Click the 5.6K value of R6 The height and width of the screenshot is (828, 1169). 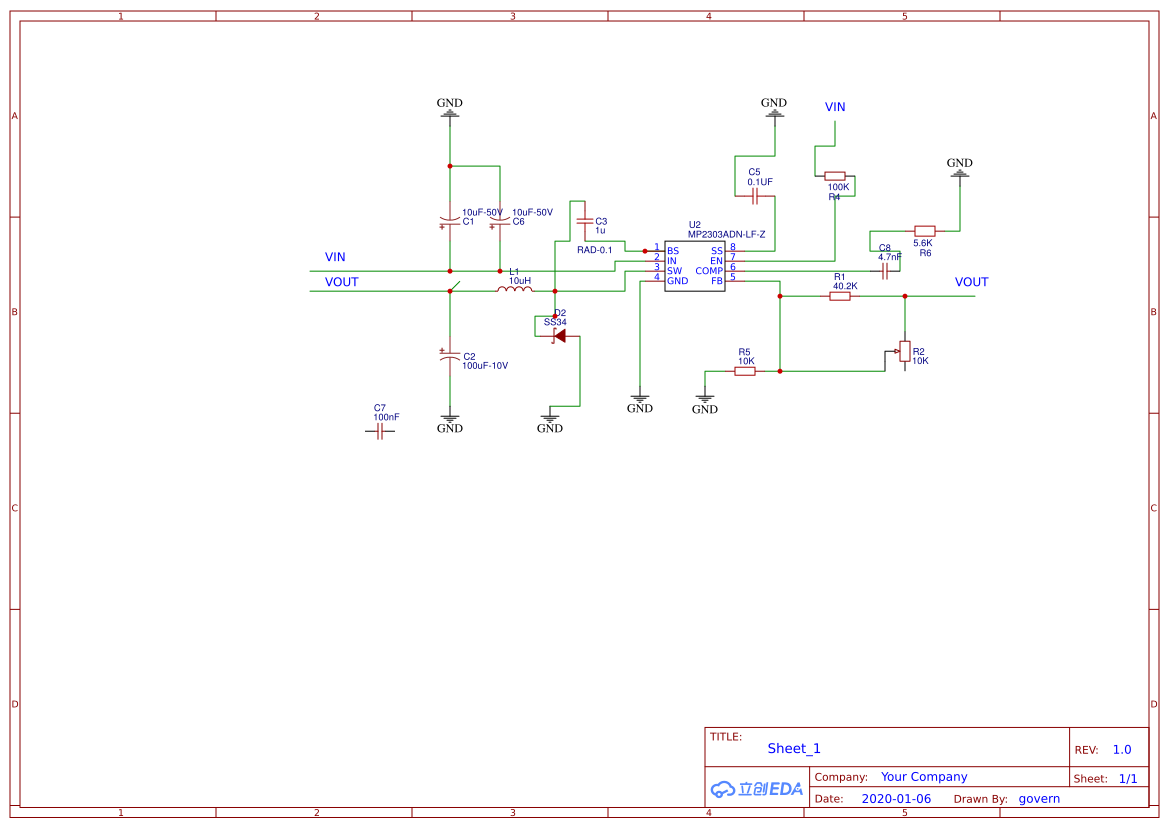[x=923, y=243]
